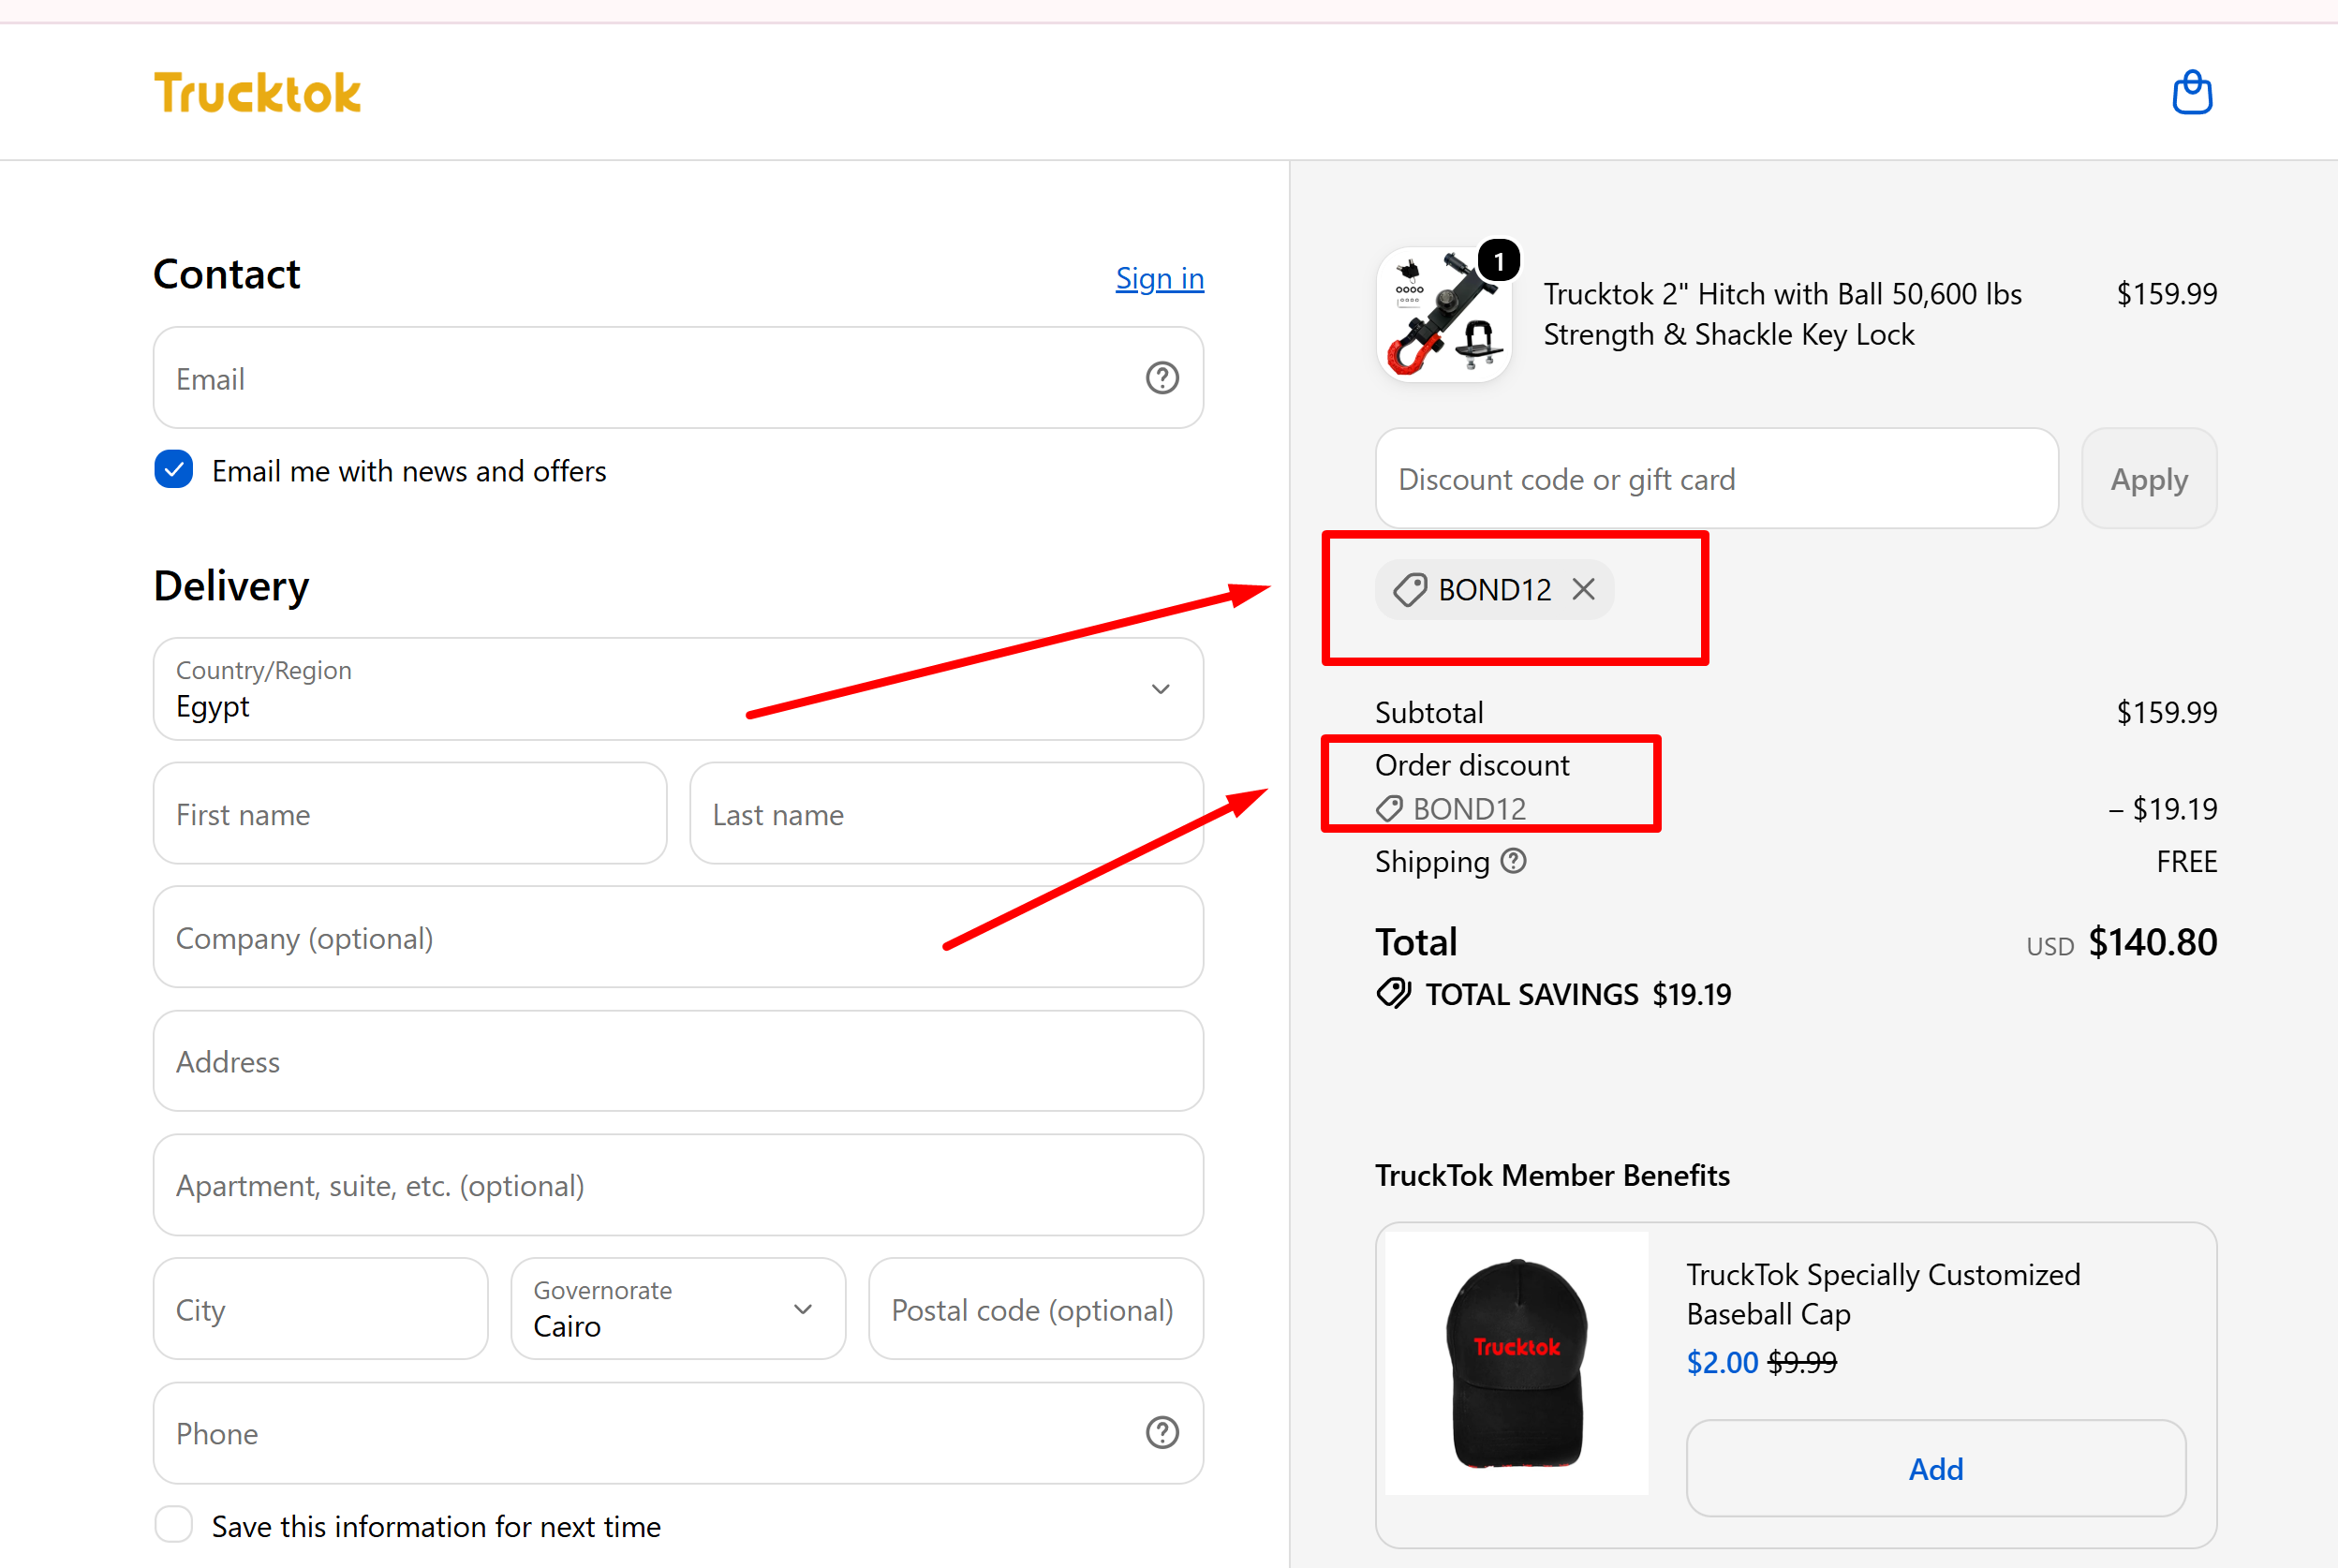The height and width of the screenshot is (1568, 2338).
Task: Focus the Postal code field
Action: click(x=1036, y=1309)
